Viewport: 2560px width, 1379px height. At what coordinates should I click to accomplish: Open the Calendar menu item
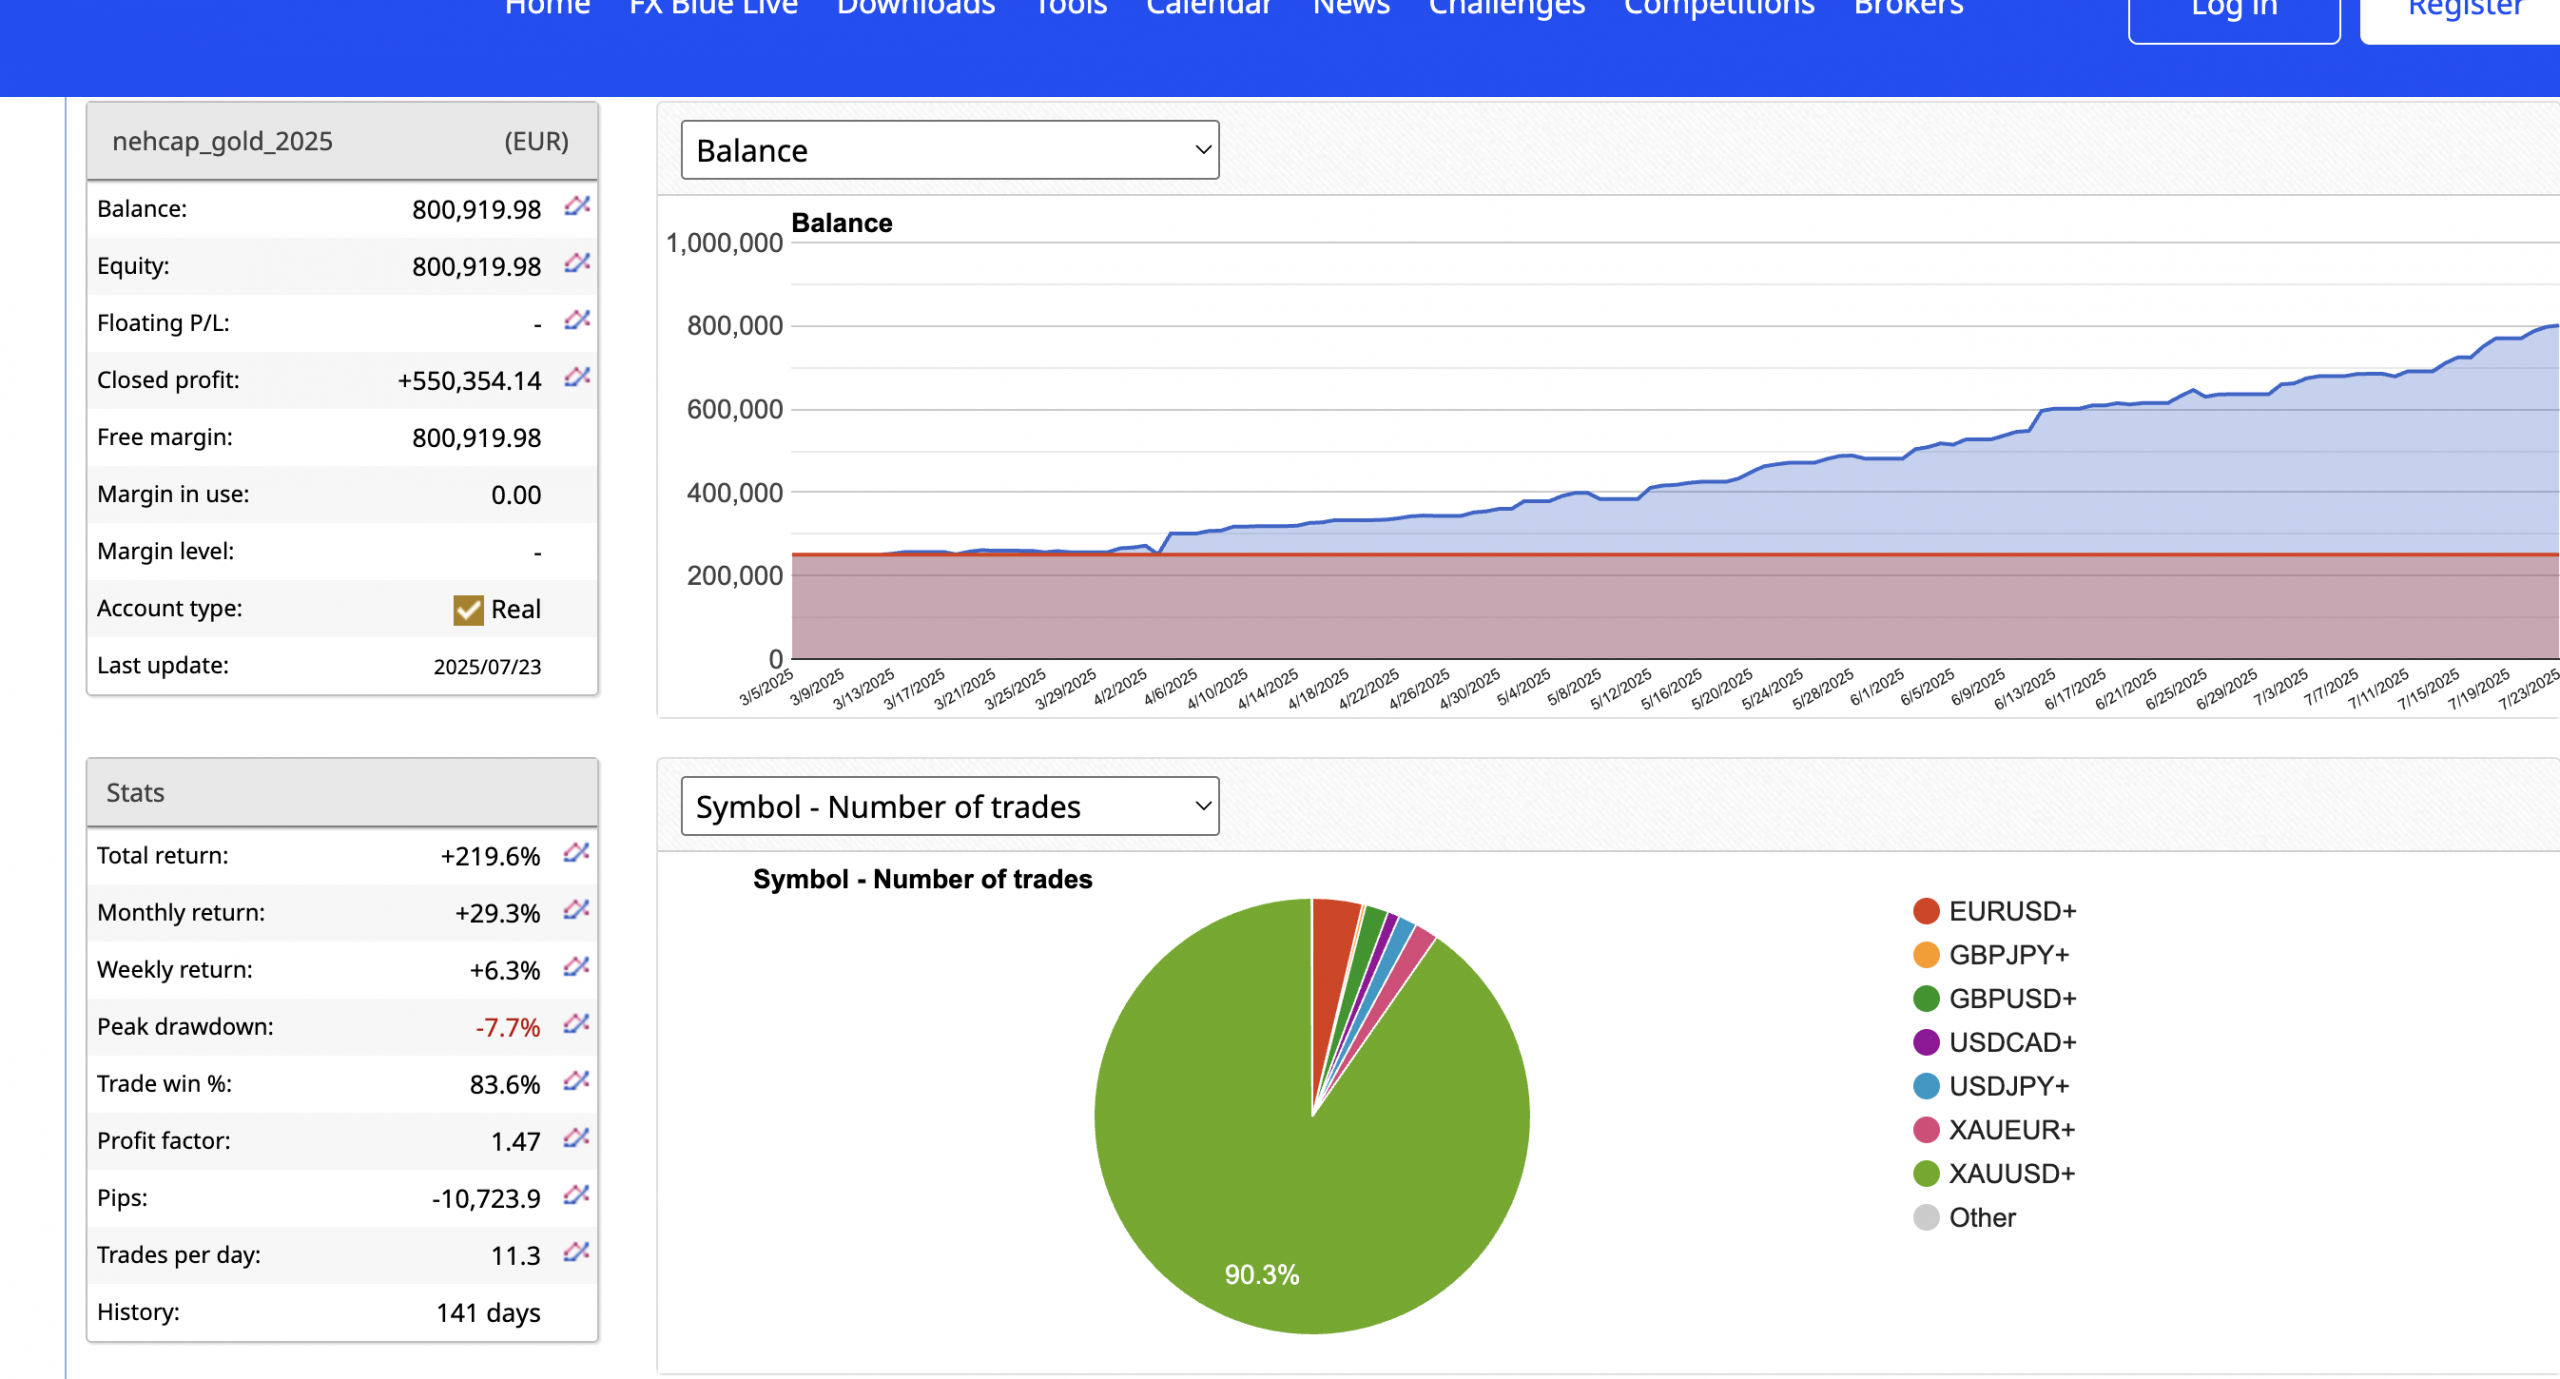[1208, 8]
